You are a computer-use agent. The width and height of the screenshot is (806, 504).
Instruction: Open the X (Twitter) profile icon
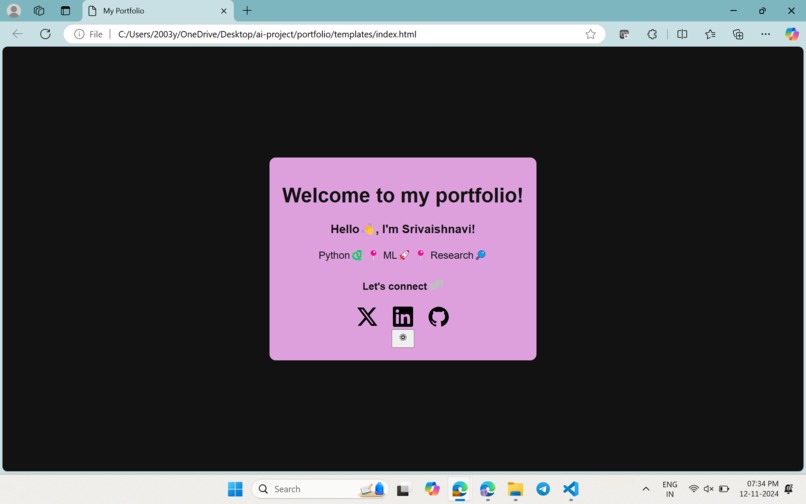click(367, 317)
